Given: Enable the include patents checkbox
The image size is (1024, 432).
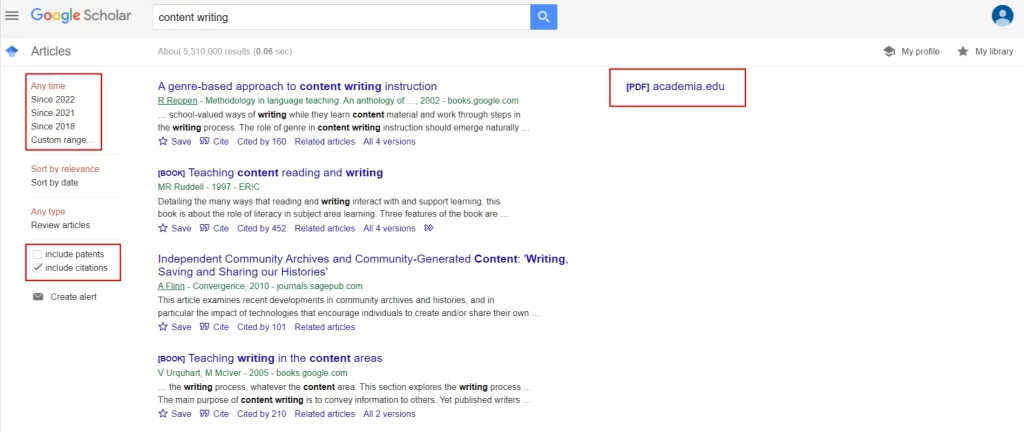Looking at the screenshot, I should pyautogui.click(x=37, y=255).
